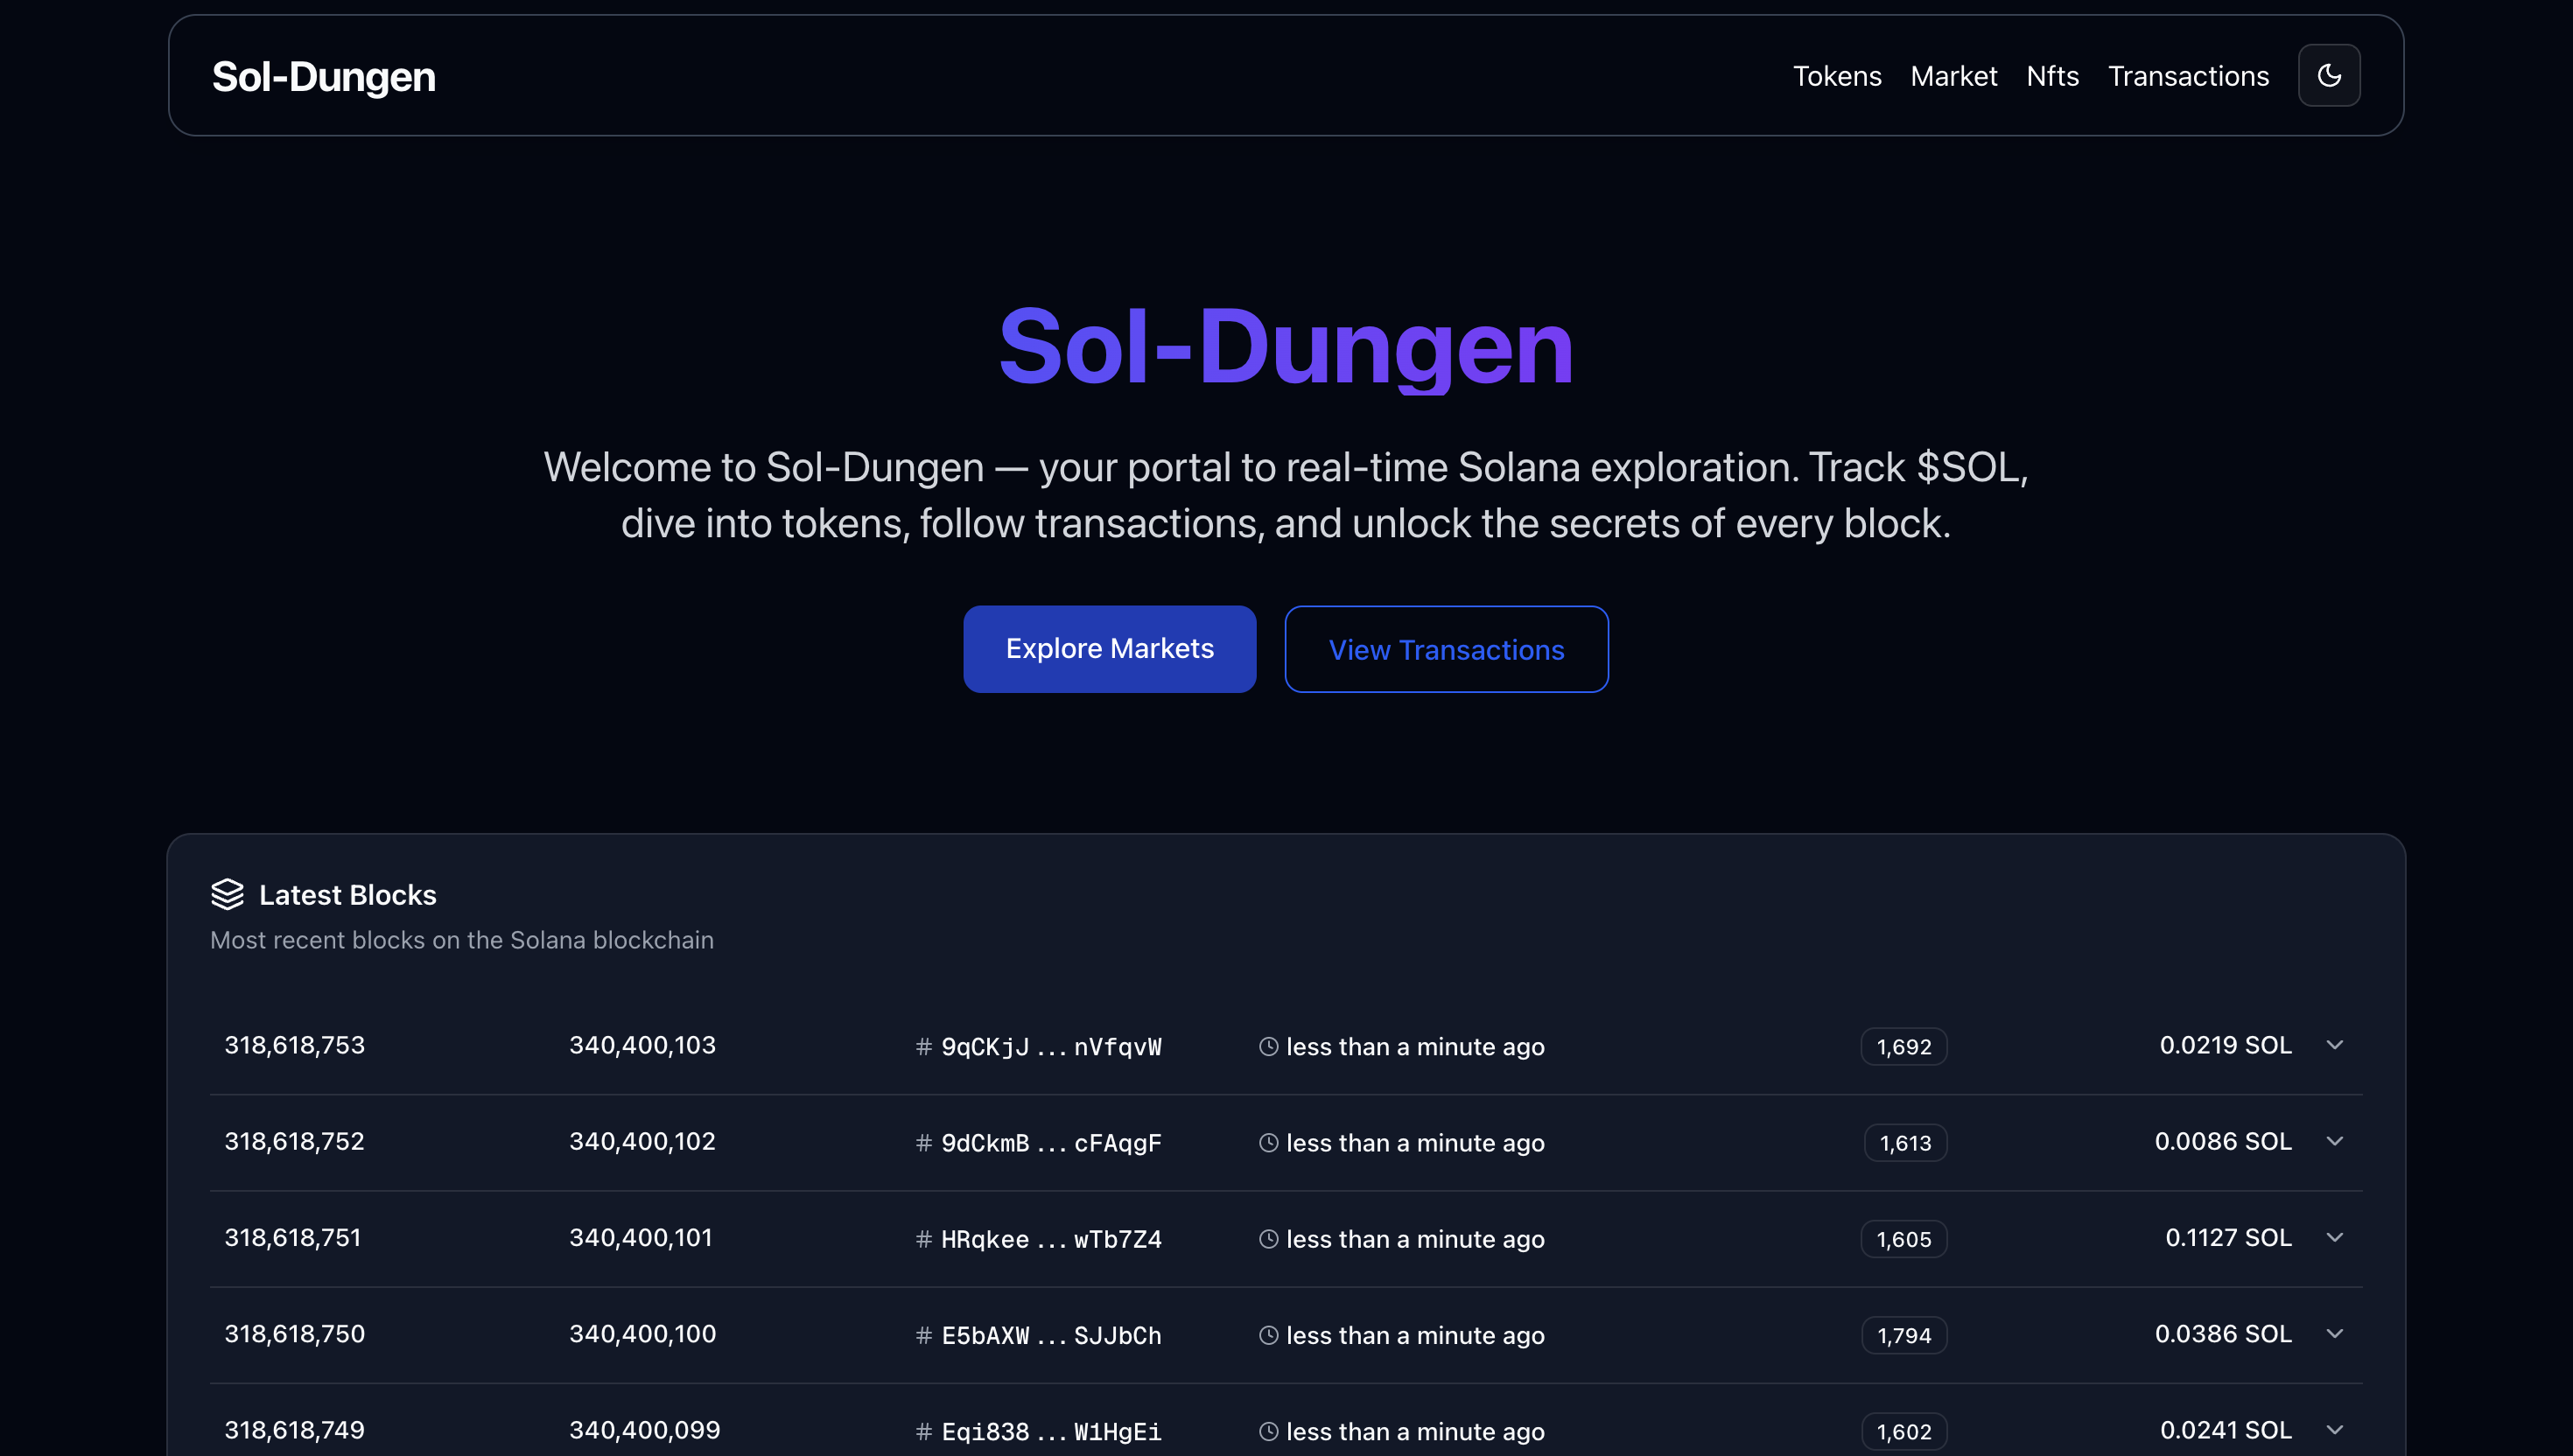Click hash icon beside 9qCKjJ...nVfqvW
The width and height of the screenshot is (2573, 1456).
click(x=923, y=1047)
